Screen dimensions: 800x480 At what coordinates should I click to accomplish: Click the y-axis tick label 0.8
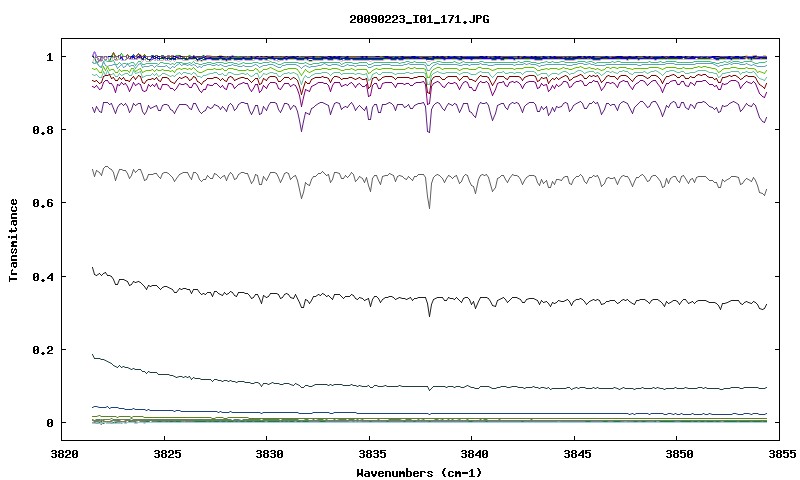click(43, 130)
